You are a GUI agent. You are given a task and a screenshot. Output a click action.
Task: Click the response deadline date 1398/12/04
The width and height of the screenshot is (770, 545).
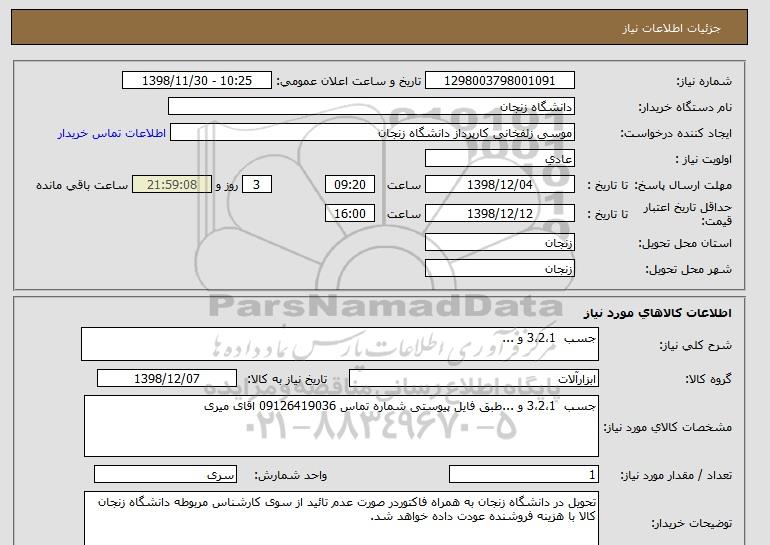click(x=499, y=185)
